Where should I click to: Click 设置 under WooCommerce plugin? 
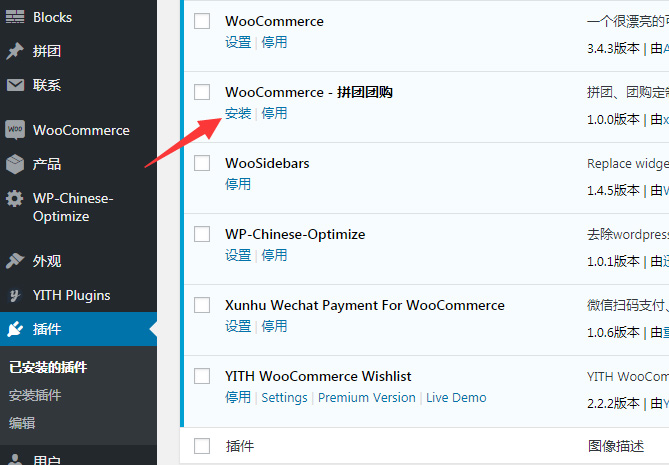[x=238, y=42]
